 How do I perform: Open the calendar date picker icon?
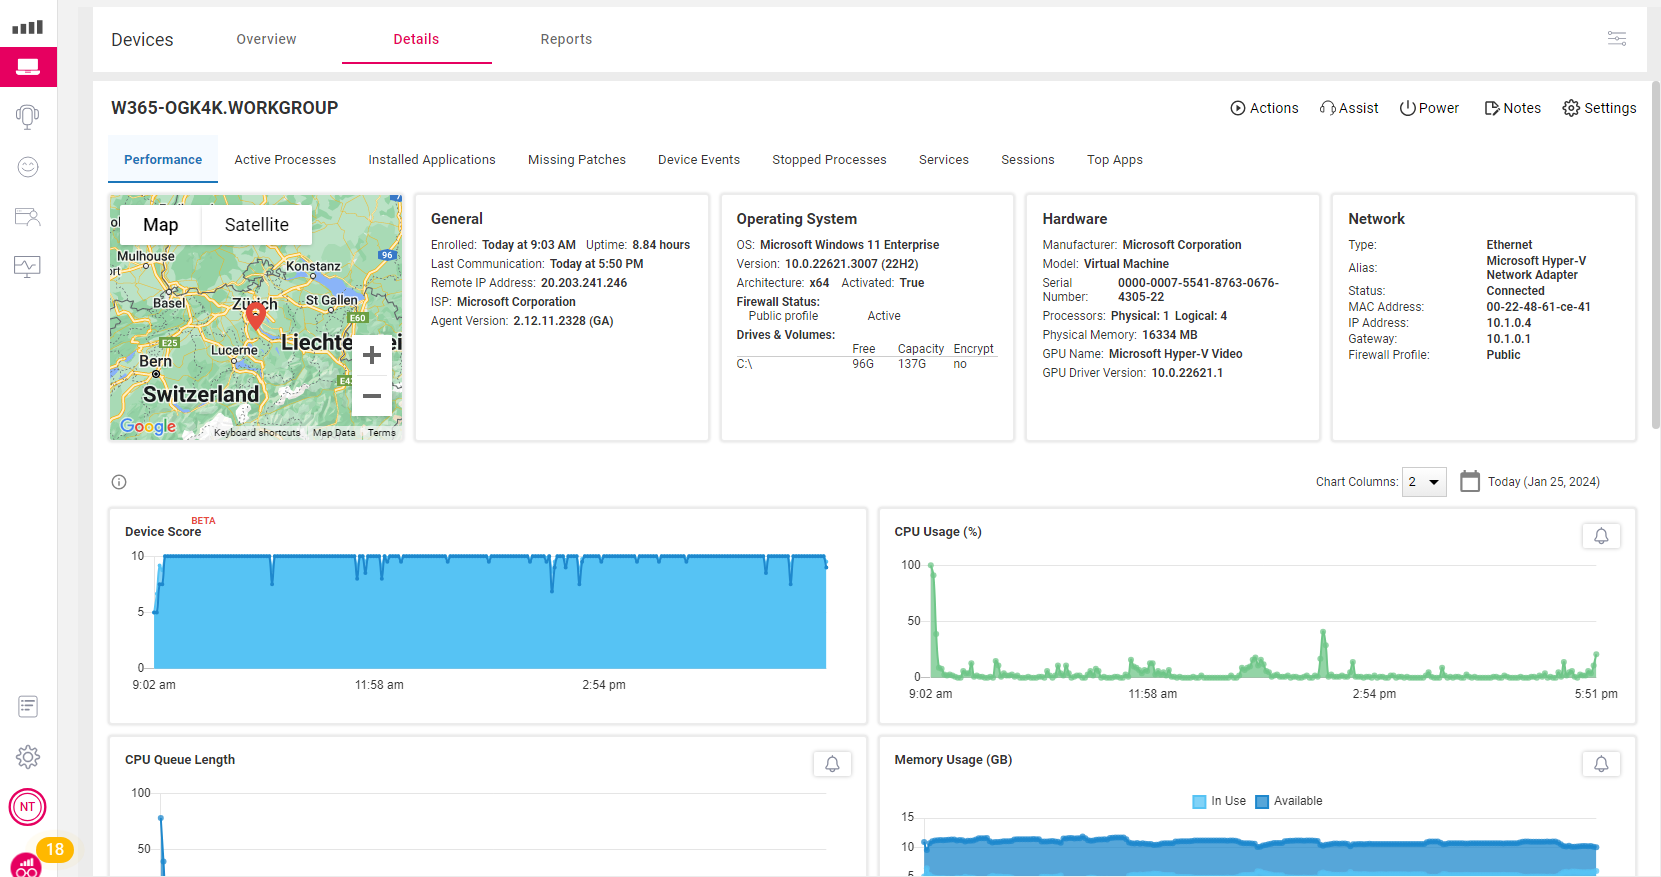1470,481
